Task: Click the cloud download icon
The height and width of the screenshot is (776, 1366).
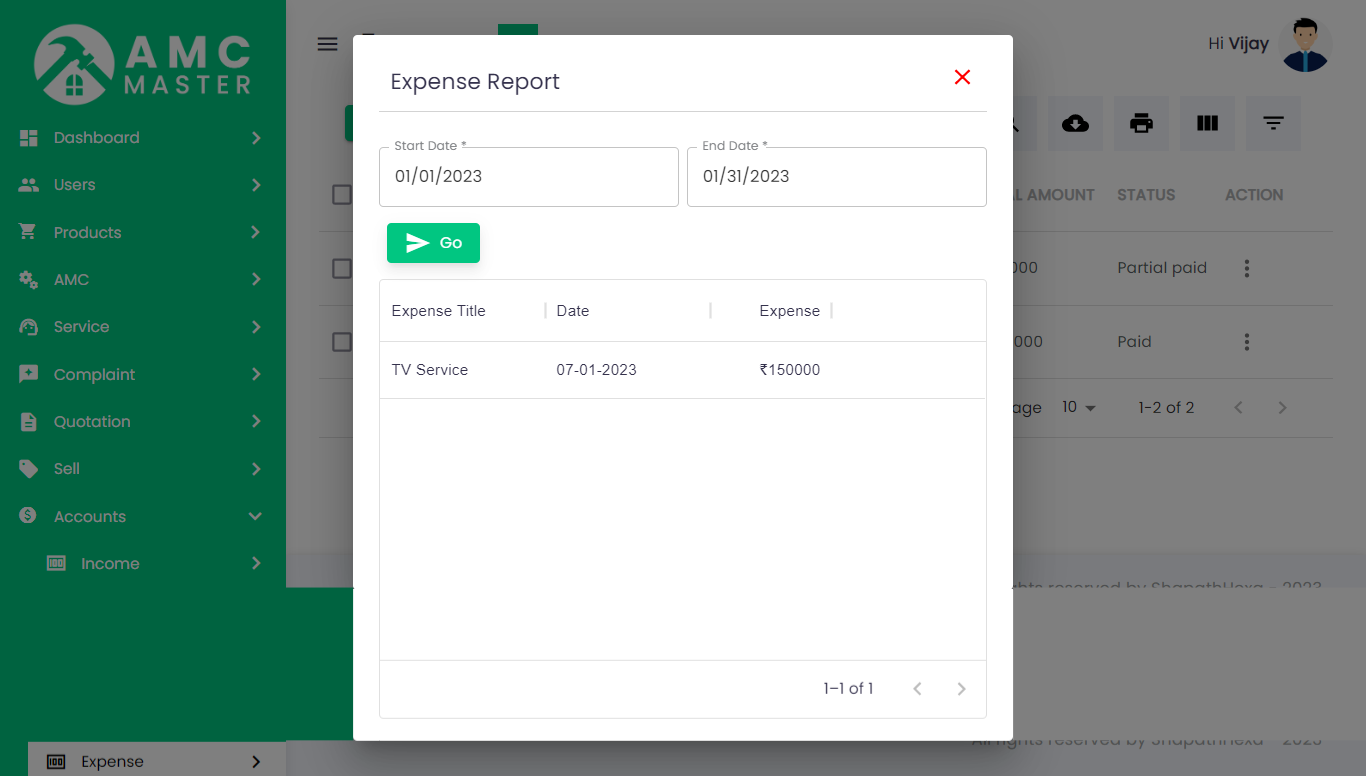Action: point(1075,124)
